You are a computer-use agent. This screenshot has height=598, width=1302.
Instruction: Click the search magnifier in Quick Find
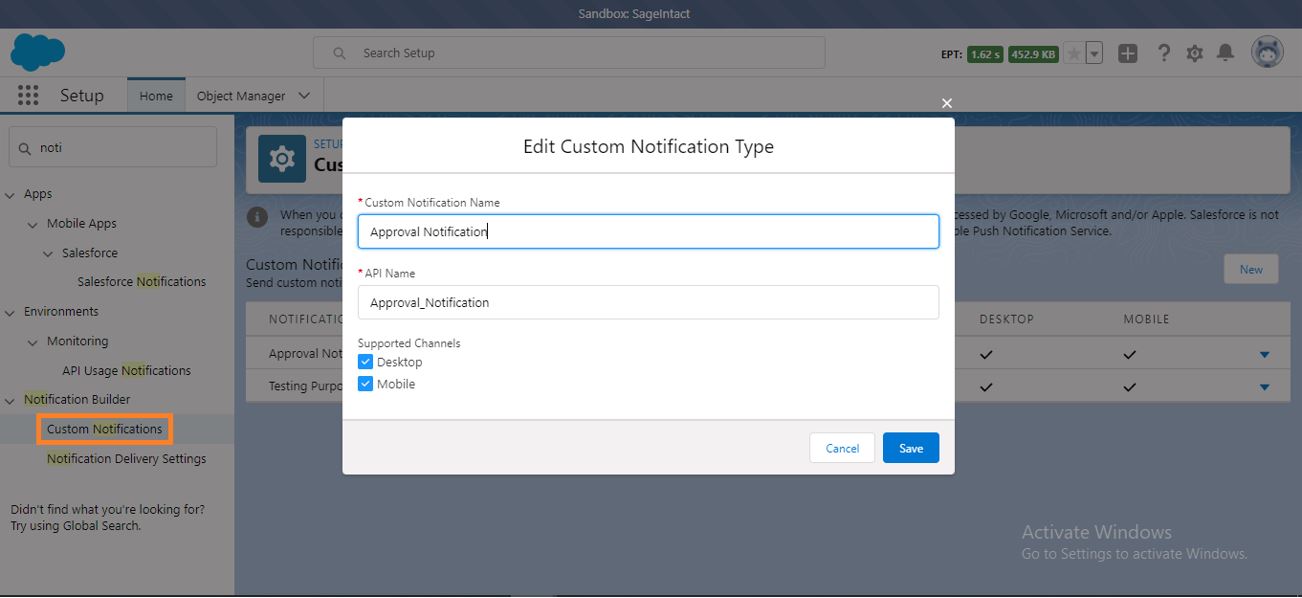(x=25, y=148)
